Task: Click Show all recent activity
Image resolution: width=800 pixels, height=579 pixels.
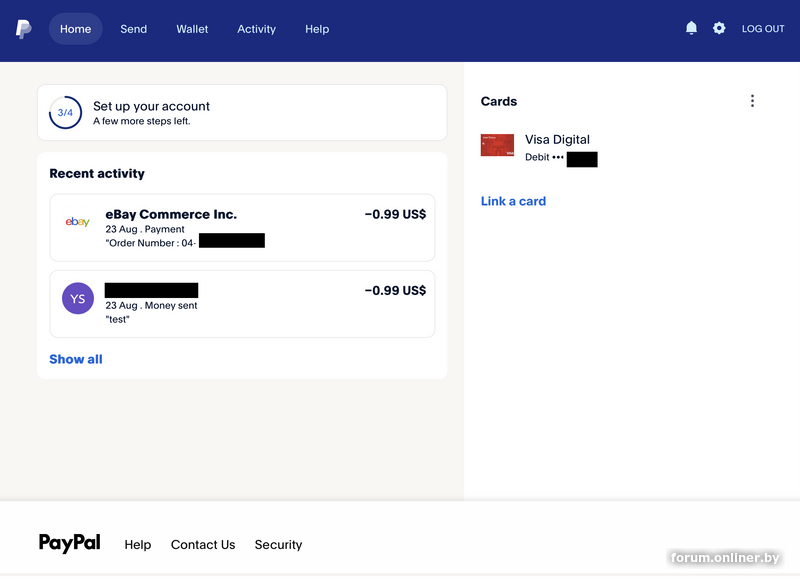Action: point(76,359)
